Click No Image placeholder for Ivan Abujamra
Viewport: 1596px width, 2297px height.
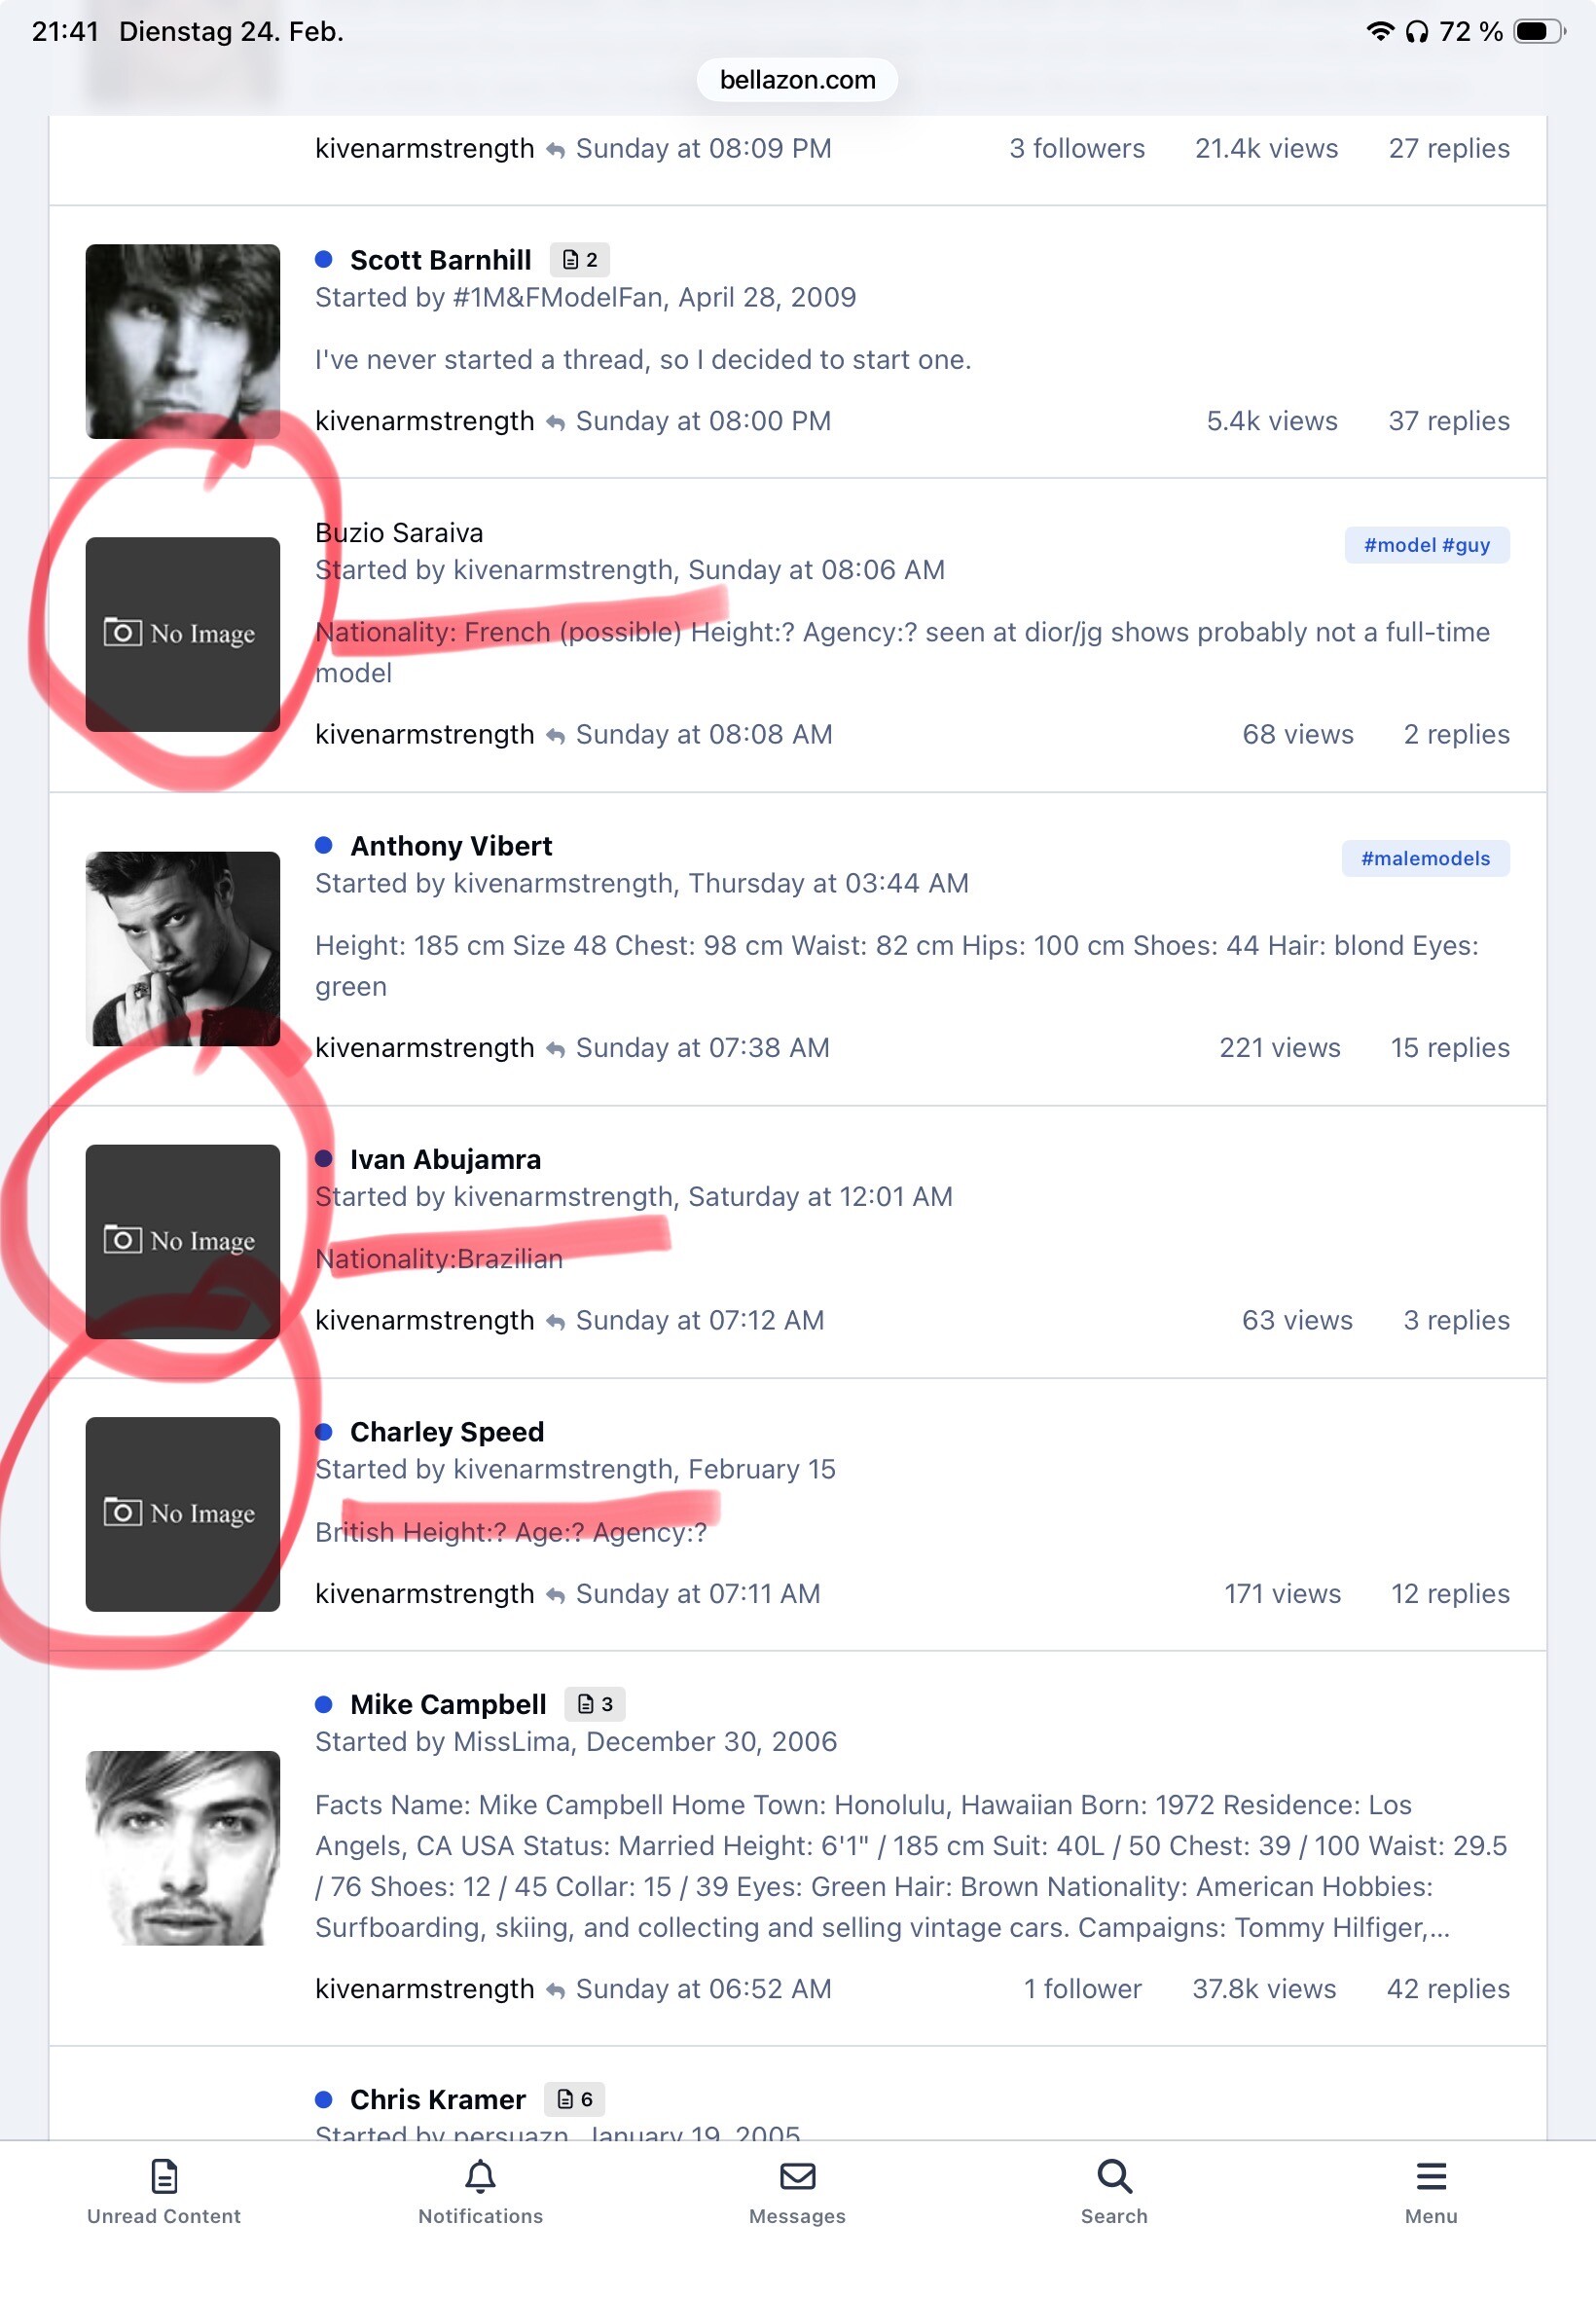183,1242
